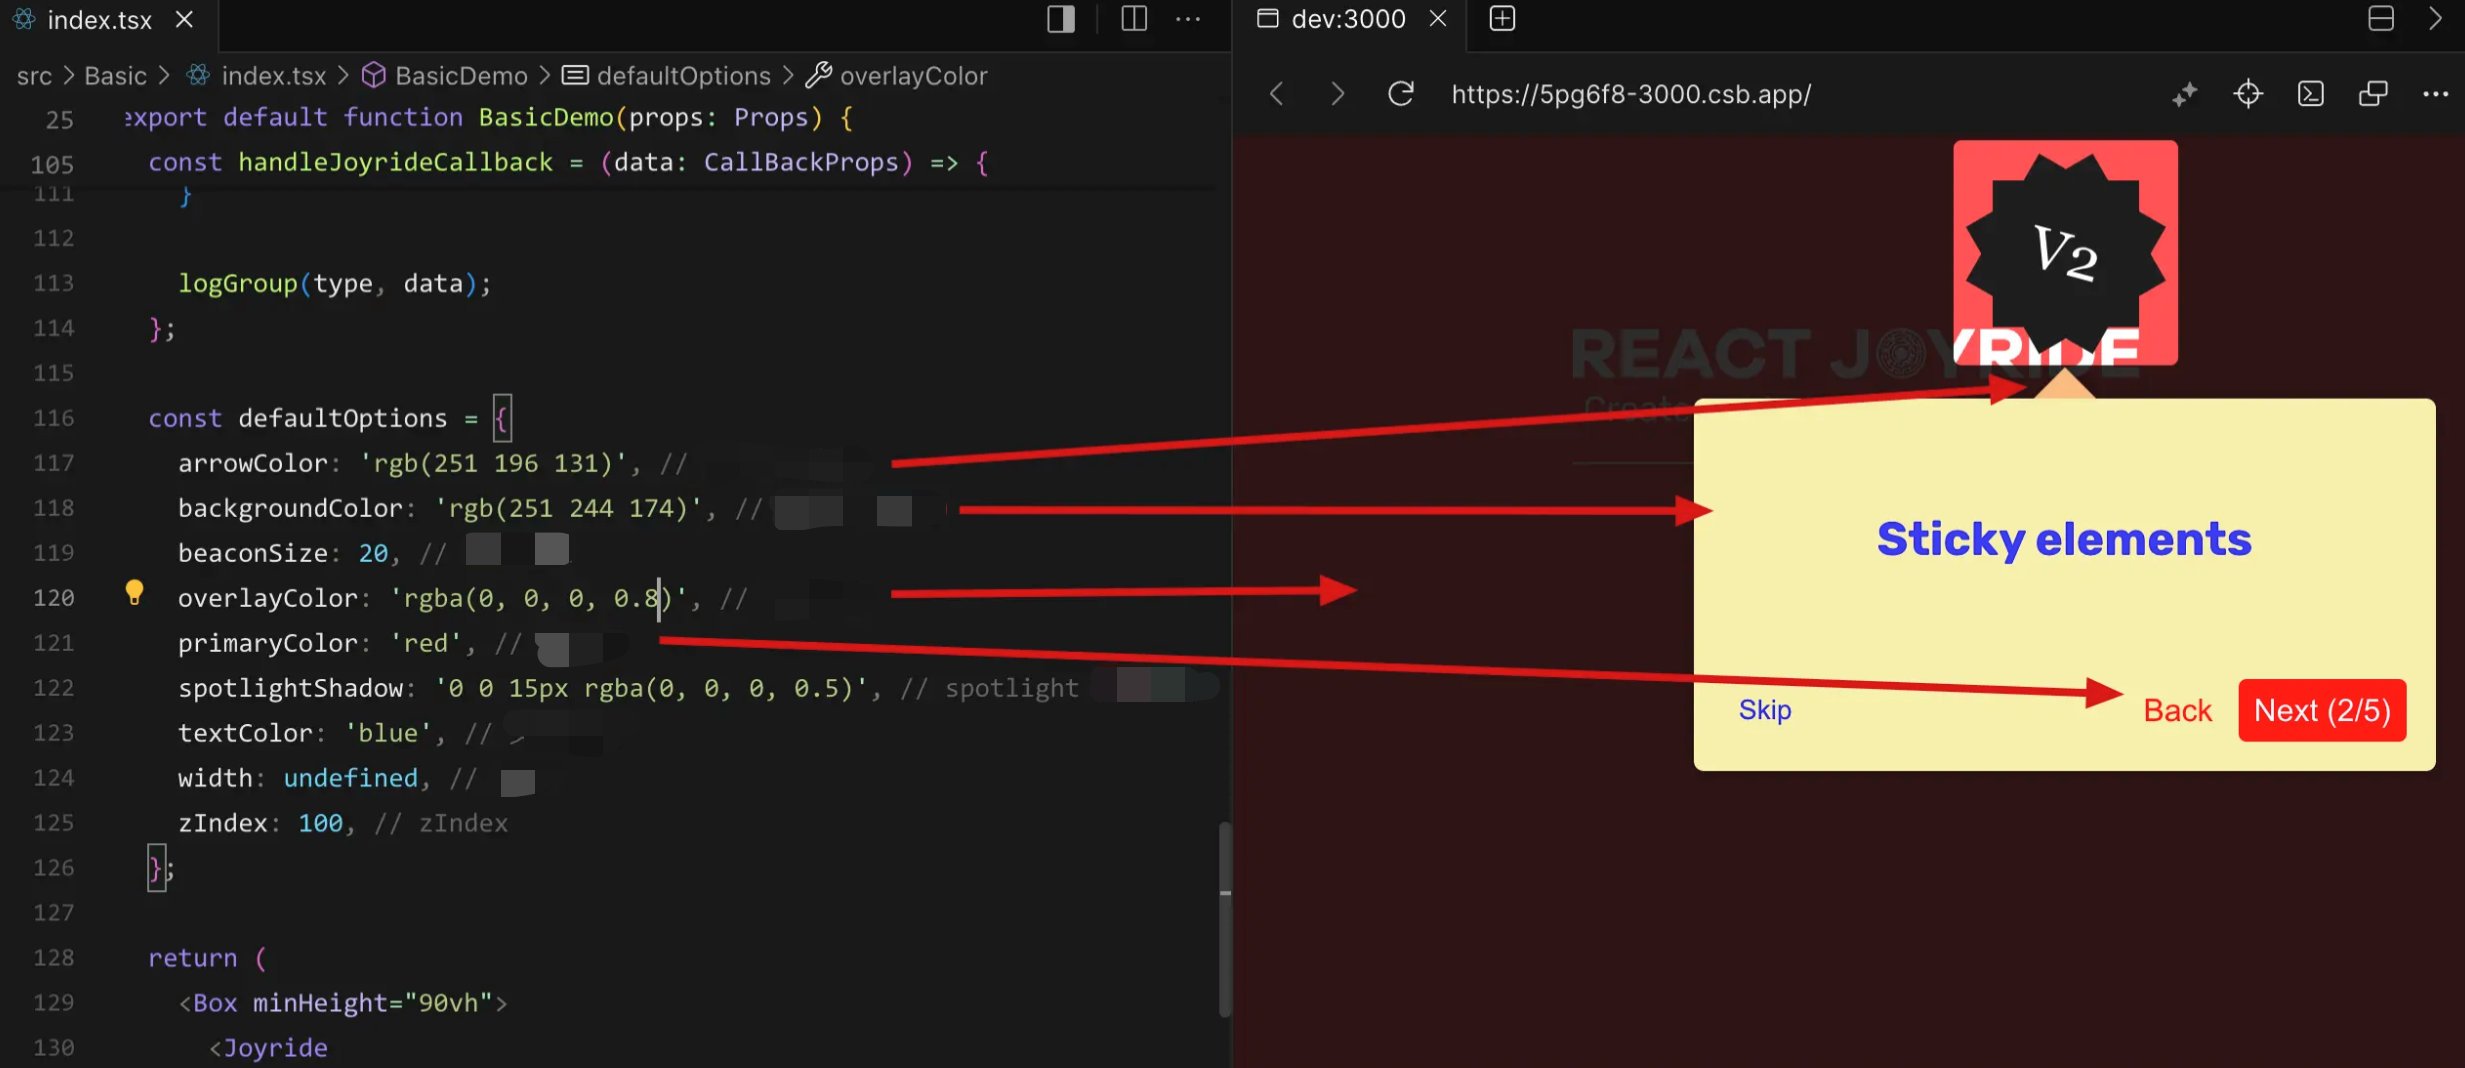Click the Skip link in the tooltip
The image size is (2465, 1068).
1764,710
